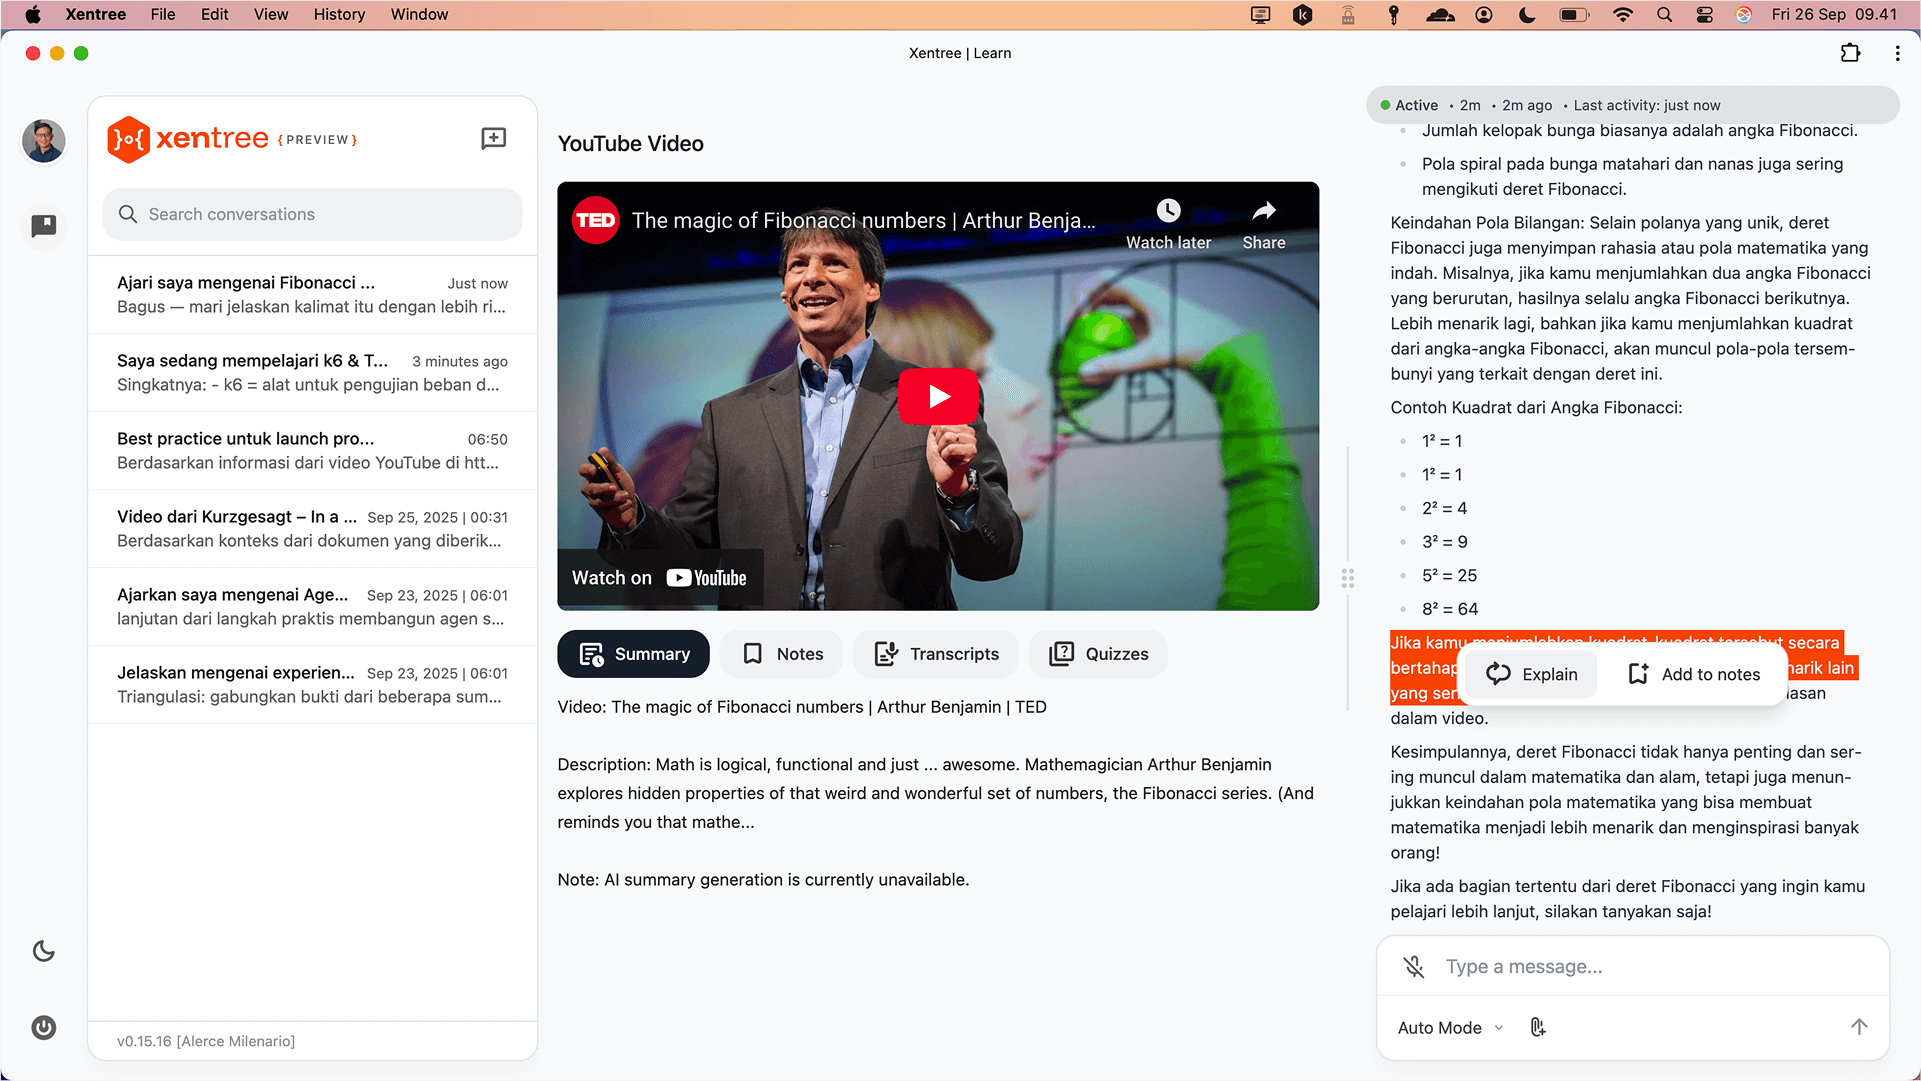Switch to the Transcripts tab

(936, 654)
